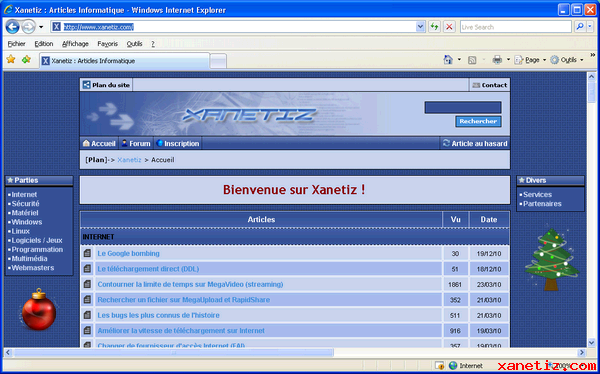Open article Les bugs les plus connus
The width and height of the screenshot is (600, 374).
pos(158,315)
